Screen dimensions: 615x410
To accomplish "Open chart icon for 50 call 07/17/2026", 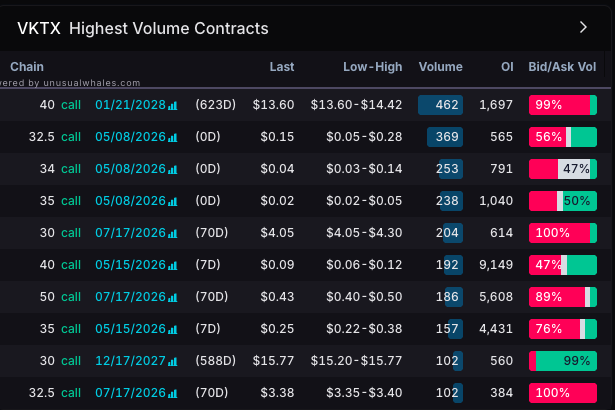I will 173,297.
